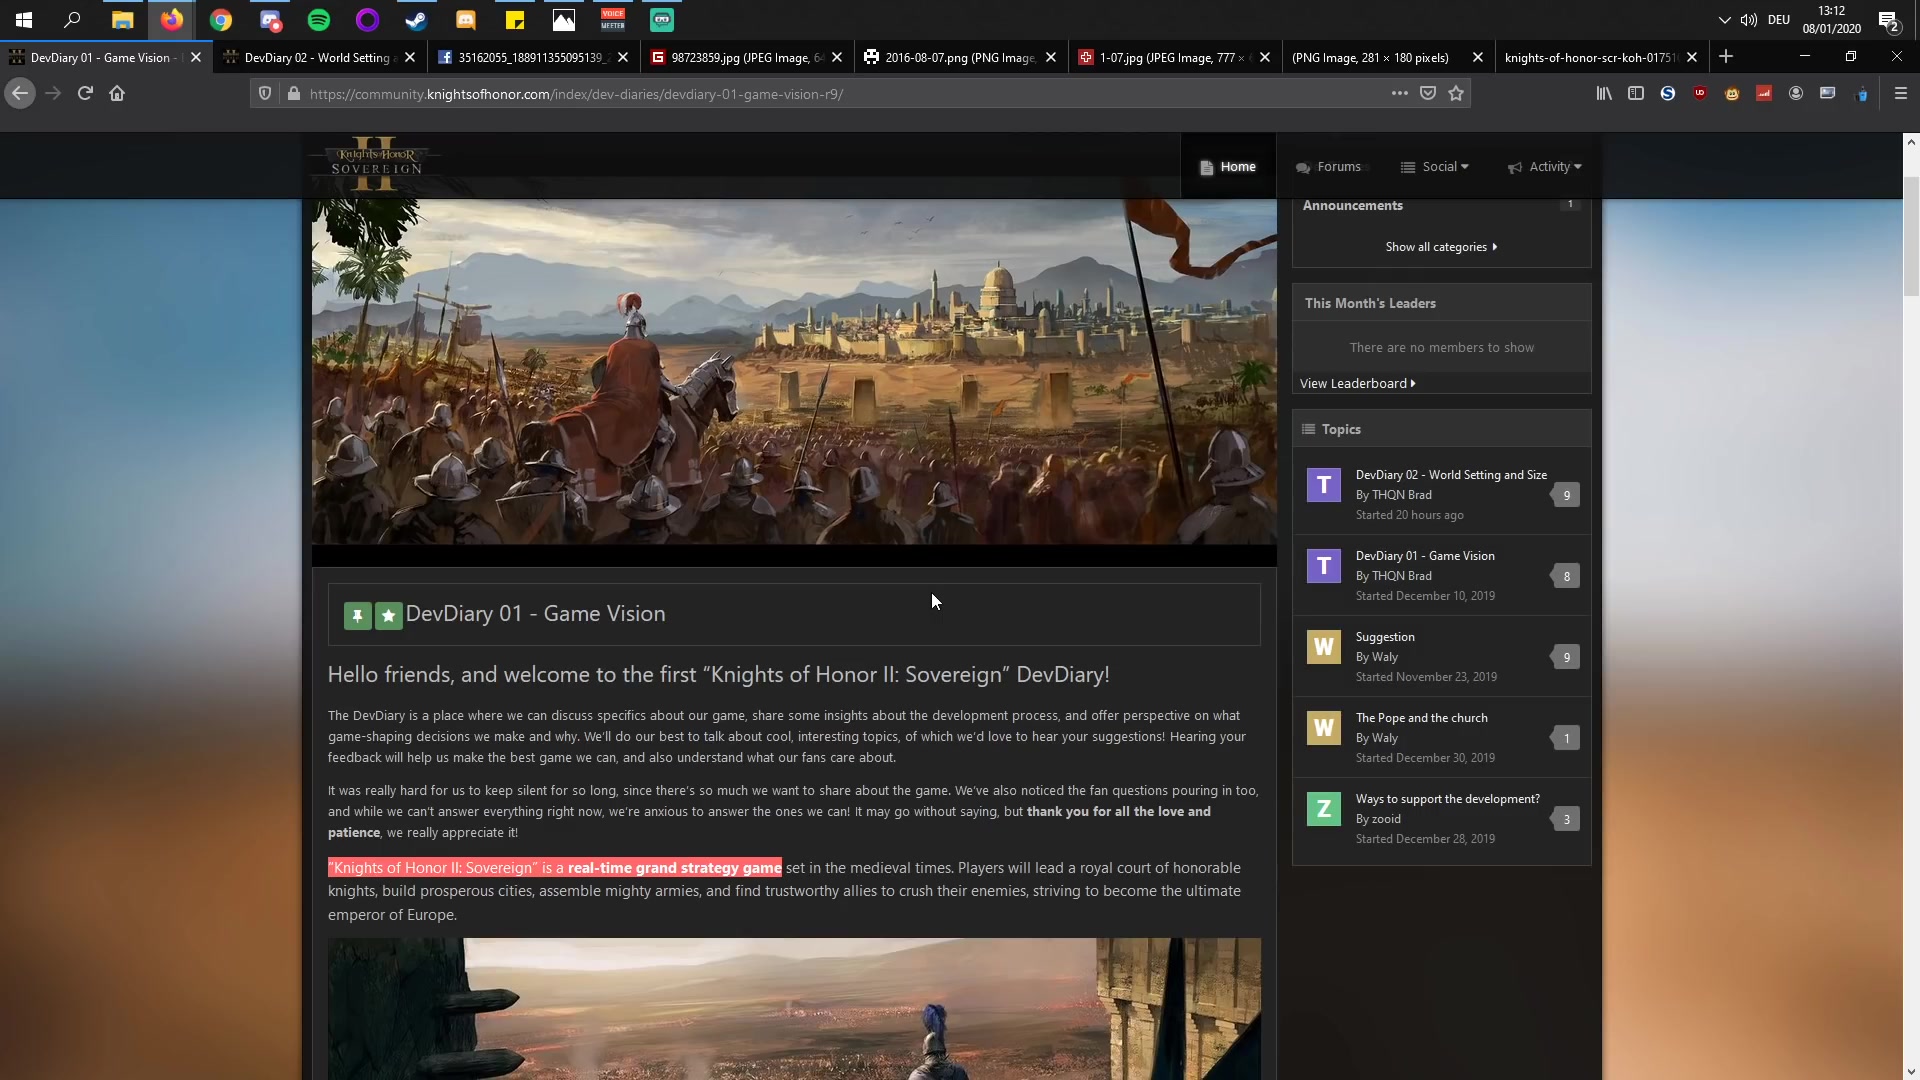Screen dimensions: 1920x1080
Task: Go back to previous page
Action: [20, 93]
